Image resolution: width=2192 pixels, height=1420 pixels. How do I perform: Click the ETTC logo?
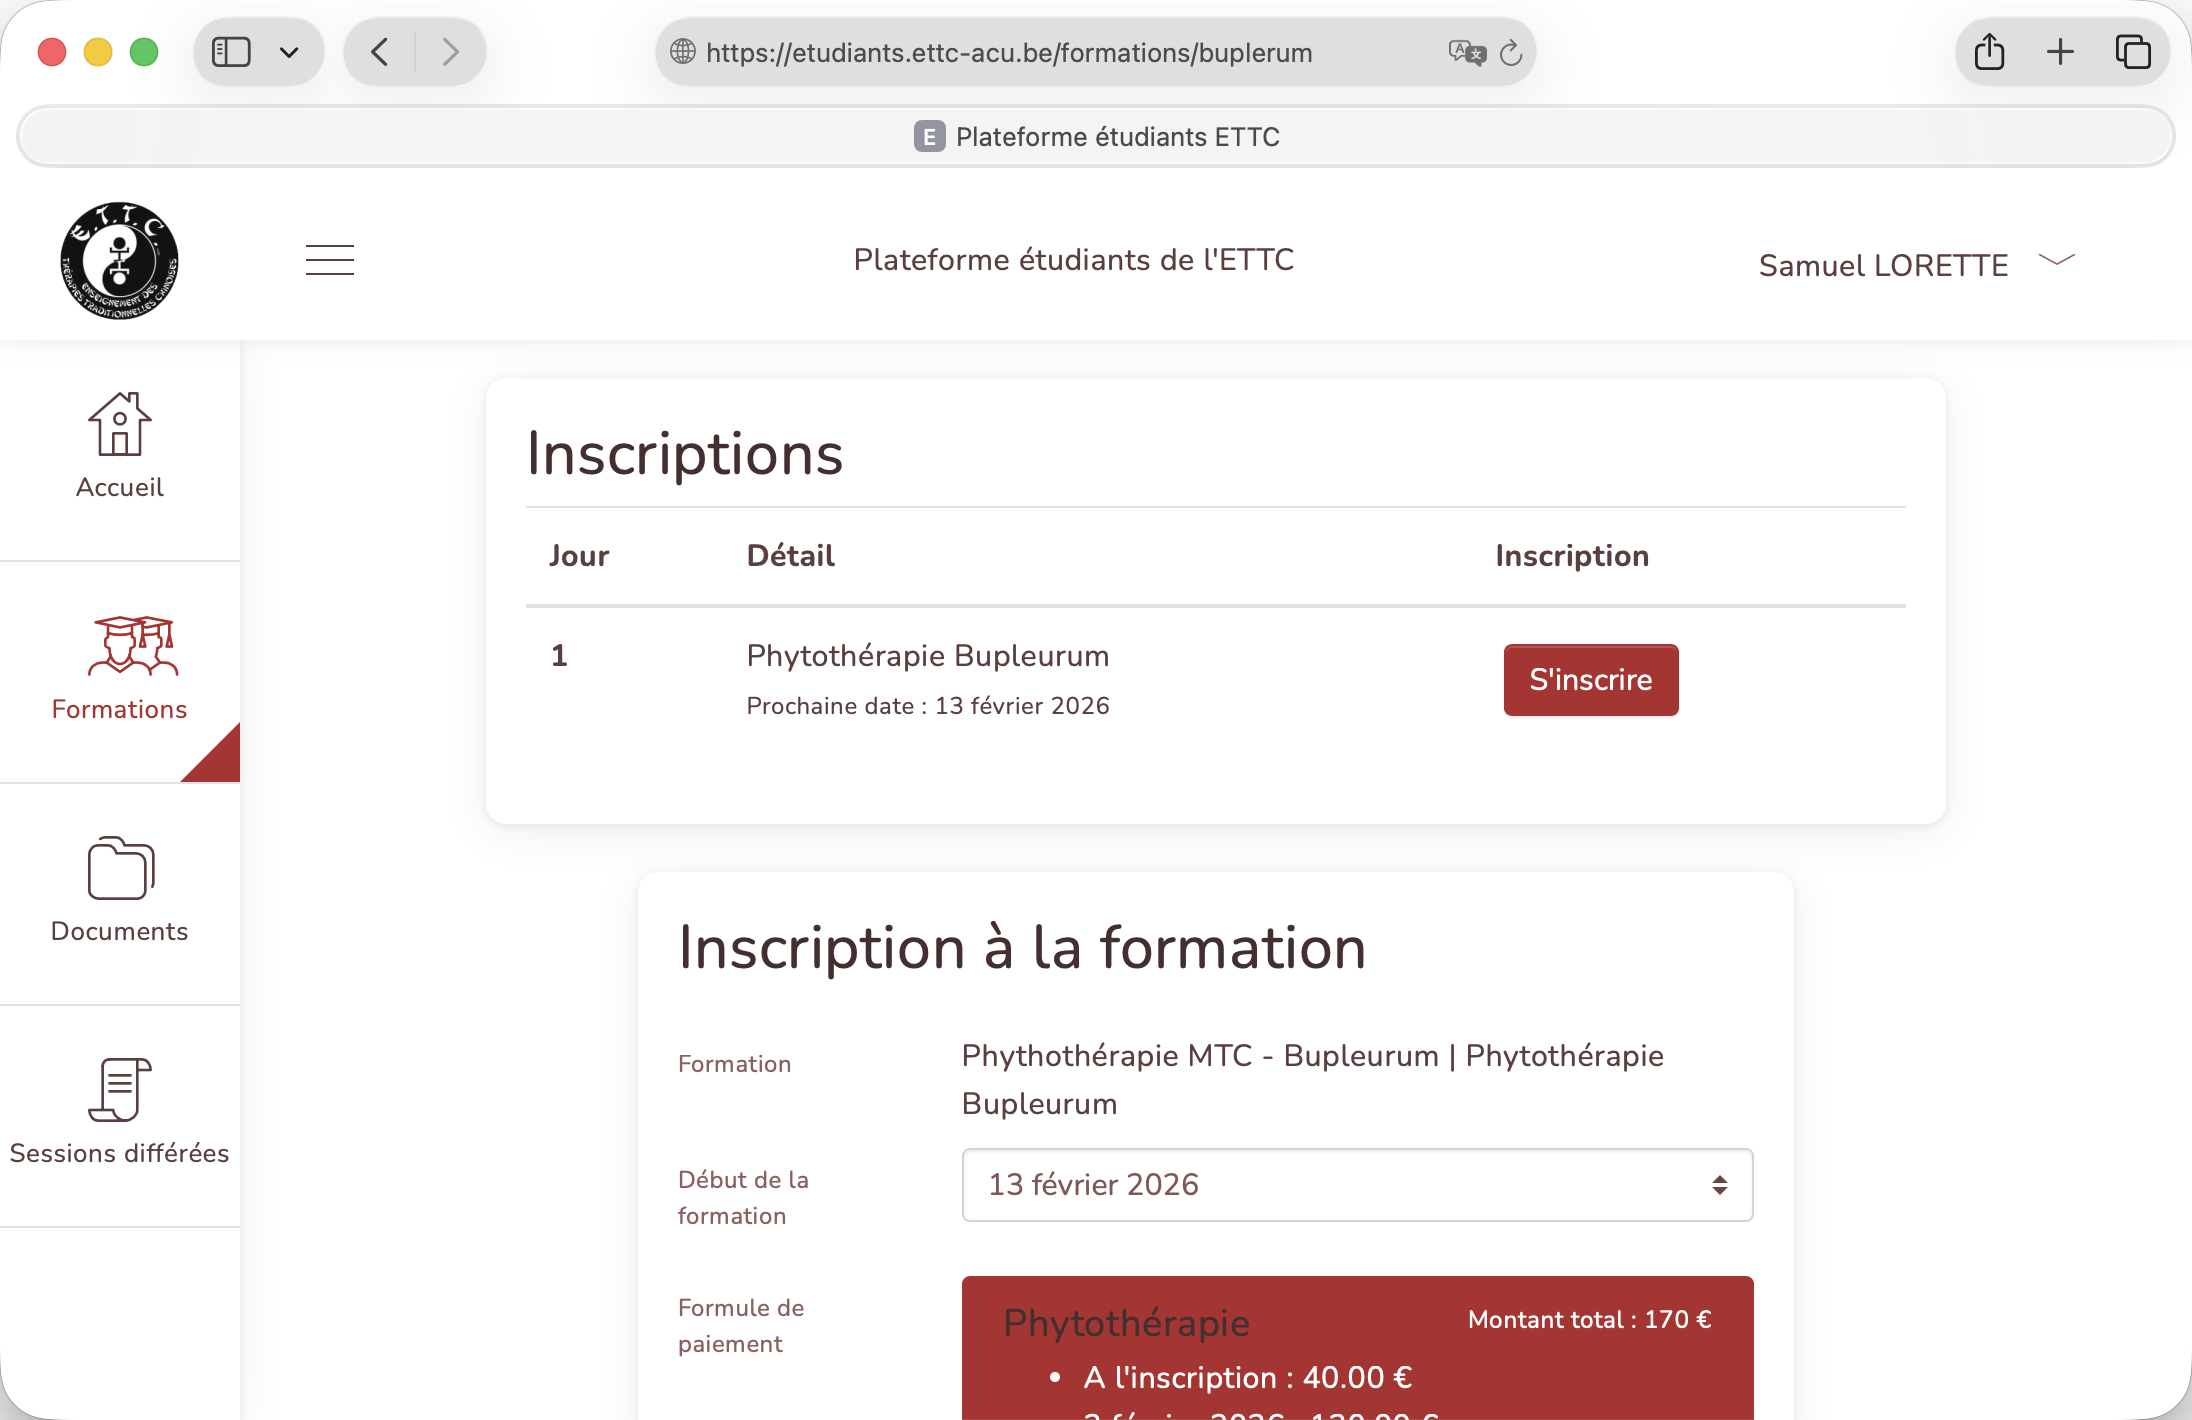point(119,261)
